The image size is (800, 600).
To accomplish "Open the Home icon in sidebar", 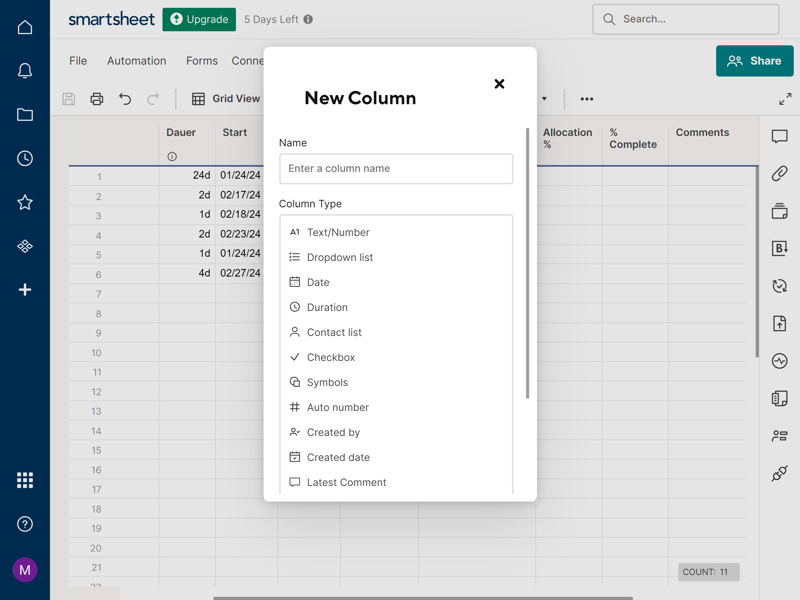I will pos(24,27).
